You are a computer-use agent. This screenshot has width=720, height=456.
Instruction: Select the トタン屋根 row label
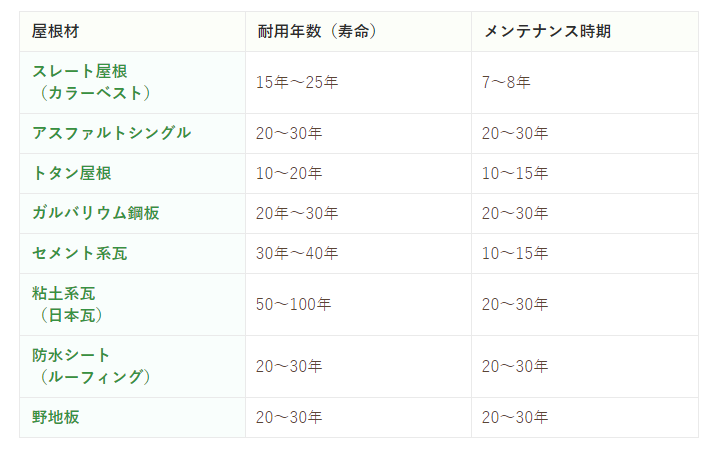[71, 173]
